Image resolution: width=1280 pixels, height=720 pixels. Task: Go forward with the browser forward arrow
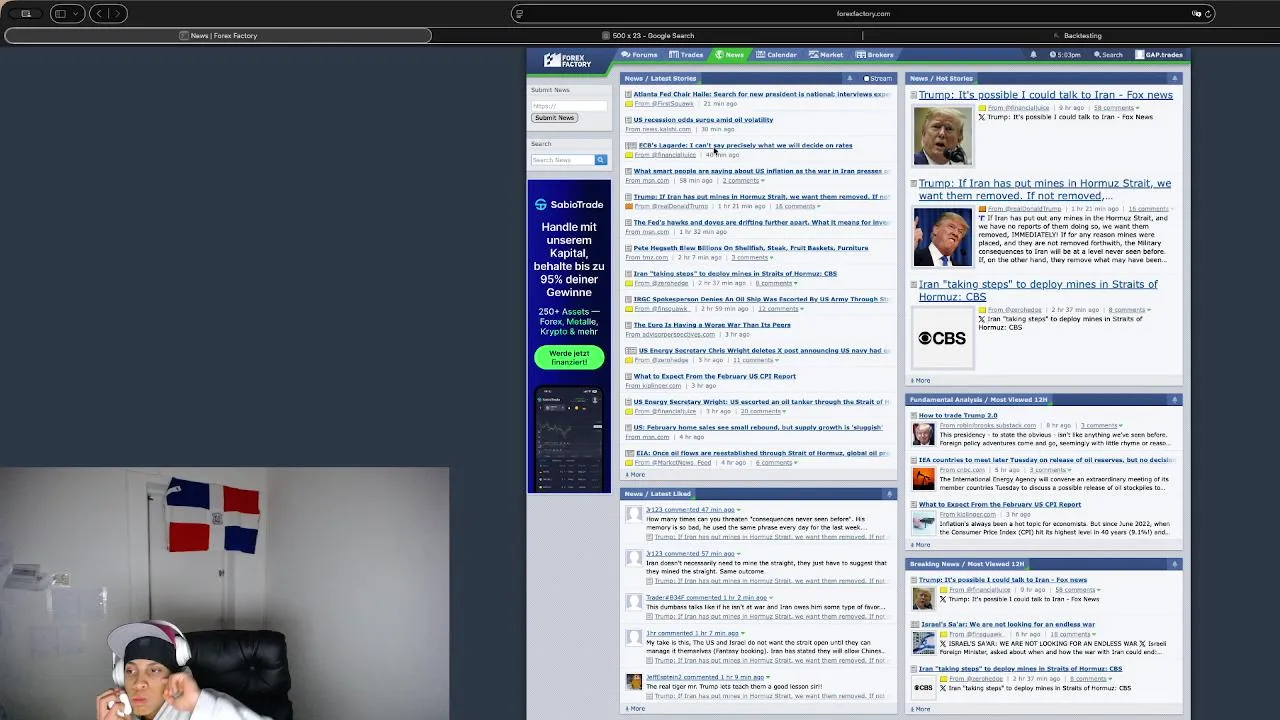(x=117, y=14)
